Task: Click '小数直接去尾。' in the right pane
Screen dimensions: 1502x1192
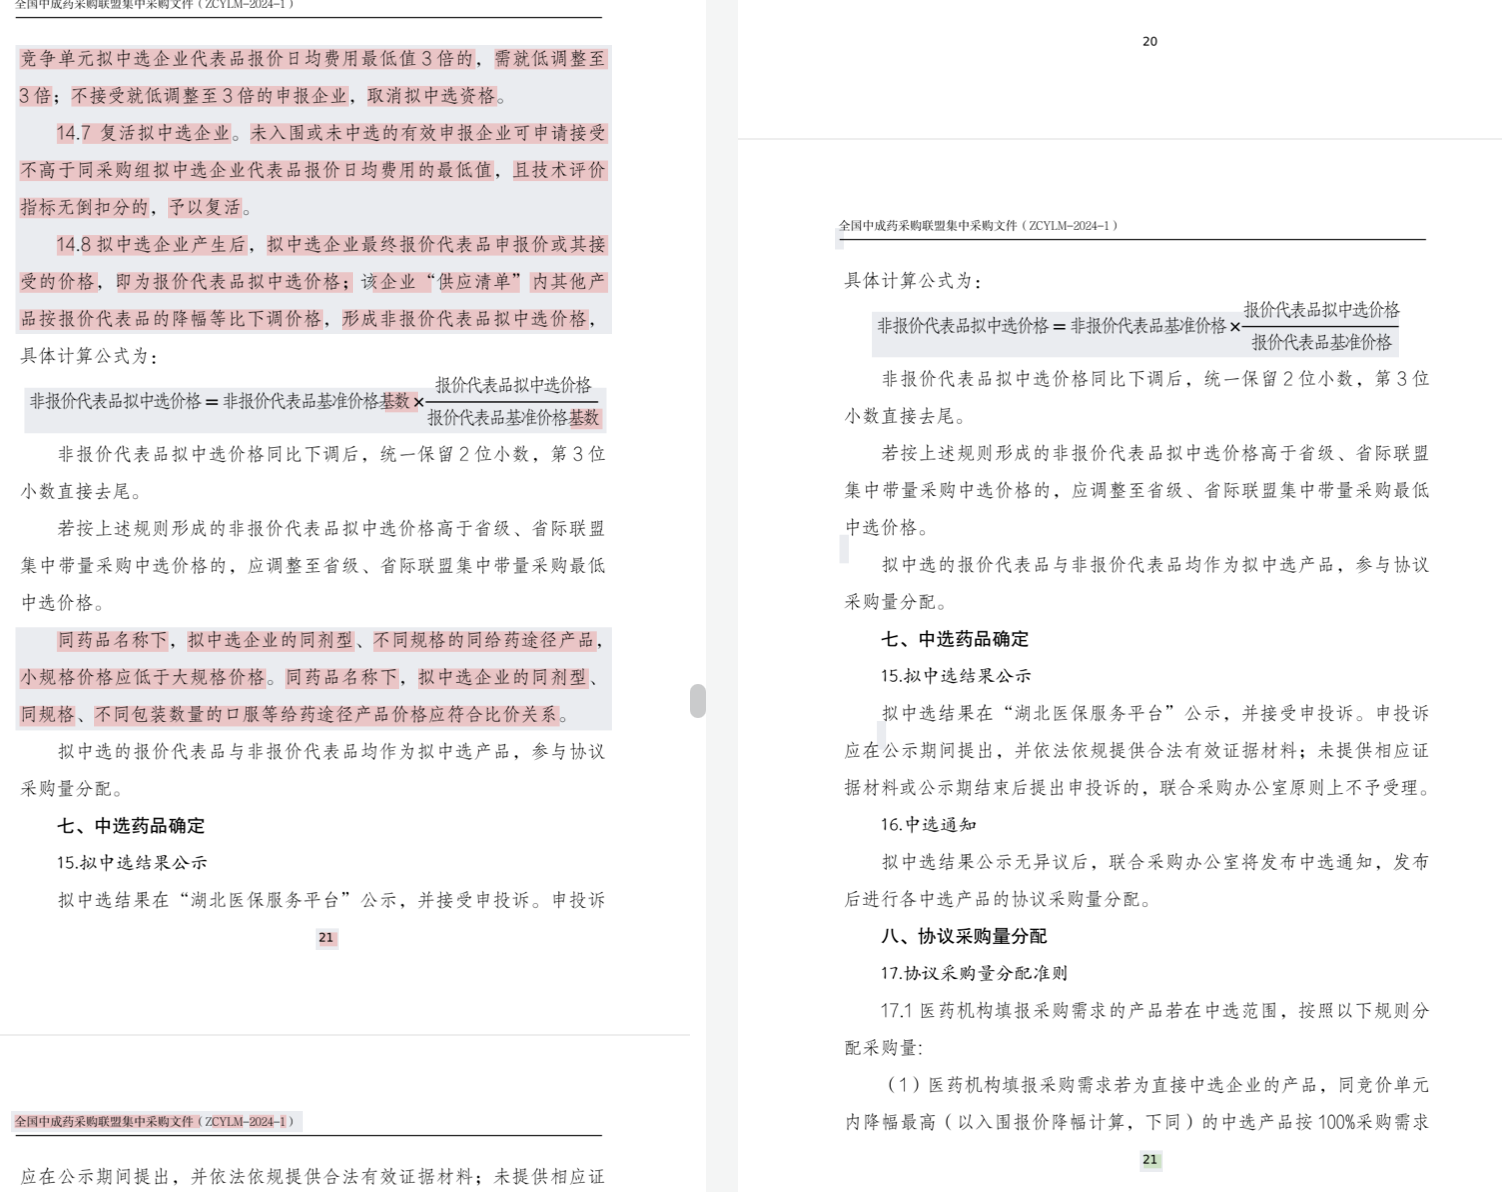Action: 907,416
